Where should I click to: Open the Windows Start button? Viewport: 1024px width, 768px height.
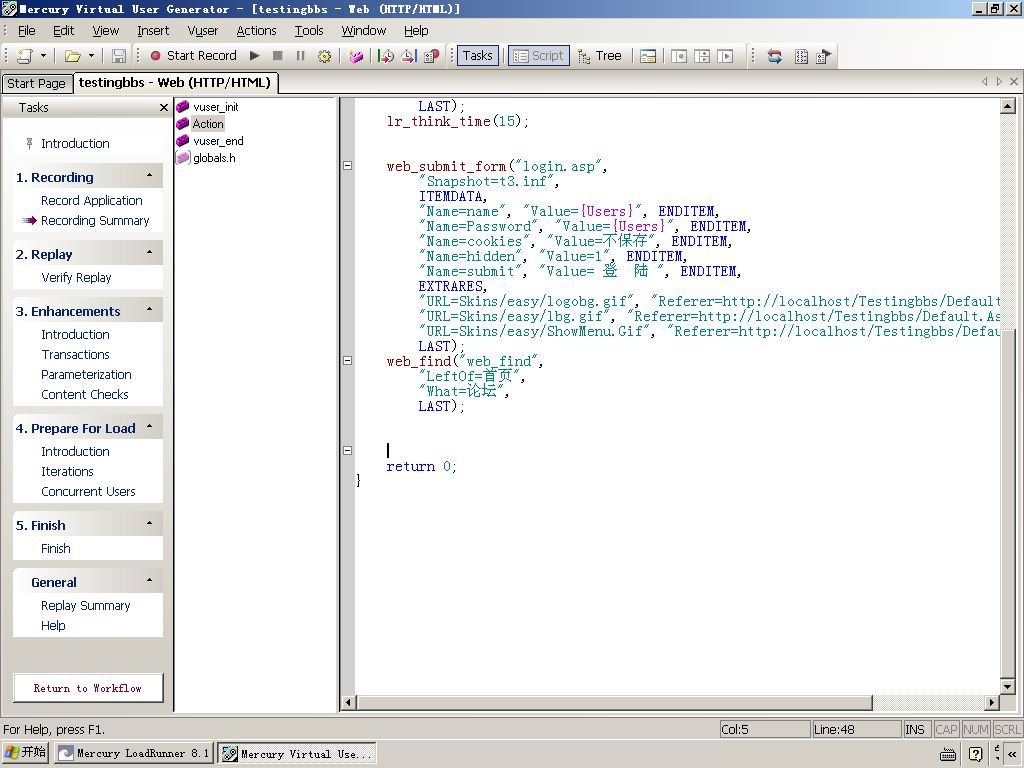pyautogui.click(x=25, y=752)
